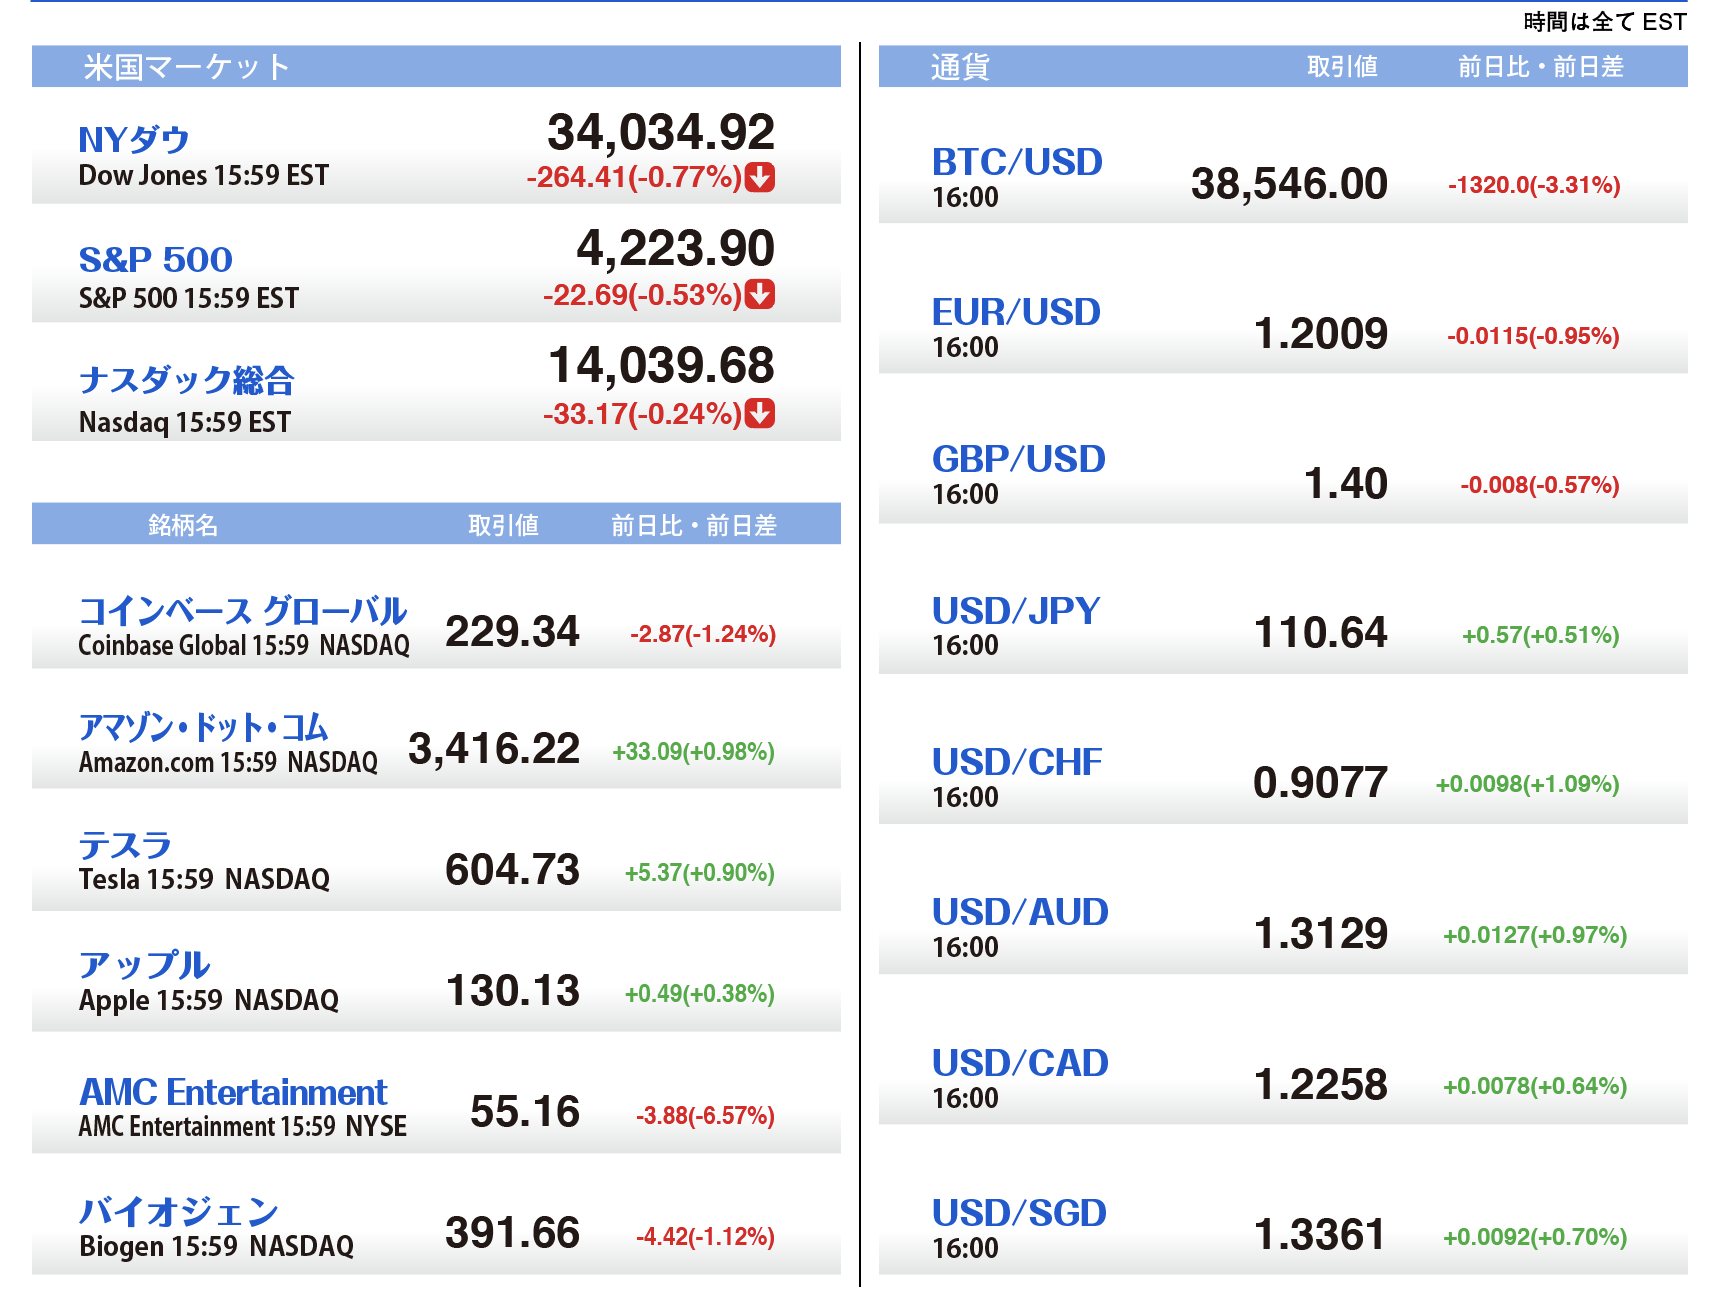Select the EUR/USD currency pair

point(1016,312)
